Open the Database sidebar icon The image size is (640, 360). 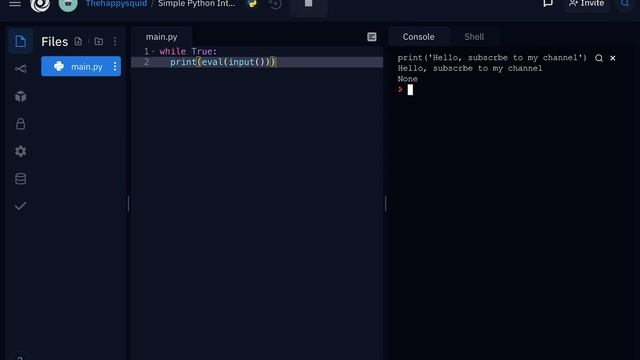point(20,179)
